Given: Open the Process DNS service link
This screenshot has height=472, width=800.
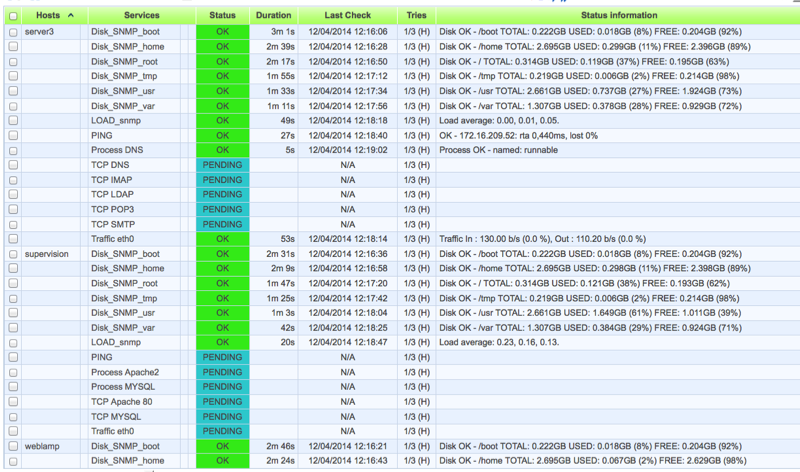Looking at the screenshot, I should pos(118,150).
